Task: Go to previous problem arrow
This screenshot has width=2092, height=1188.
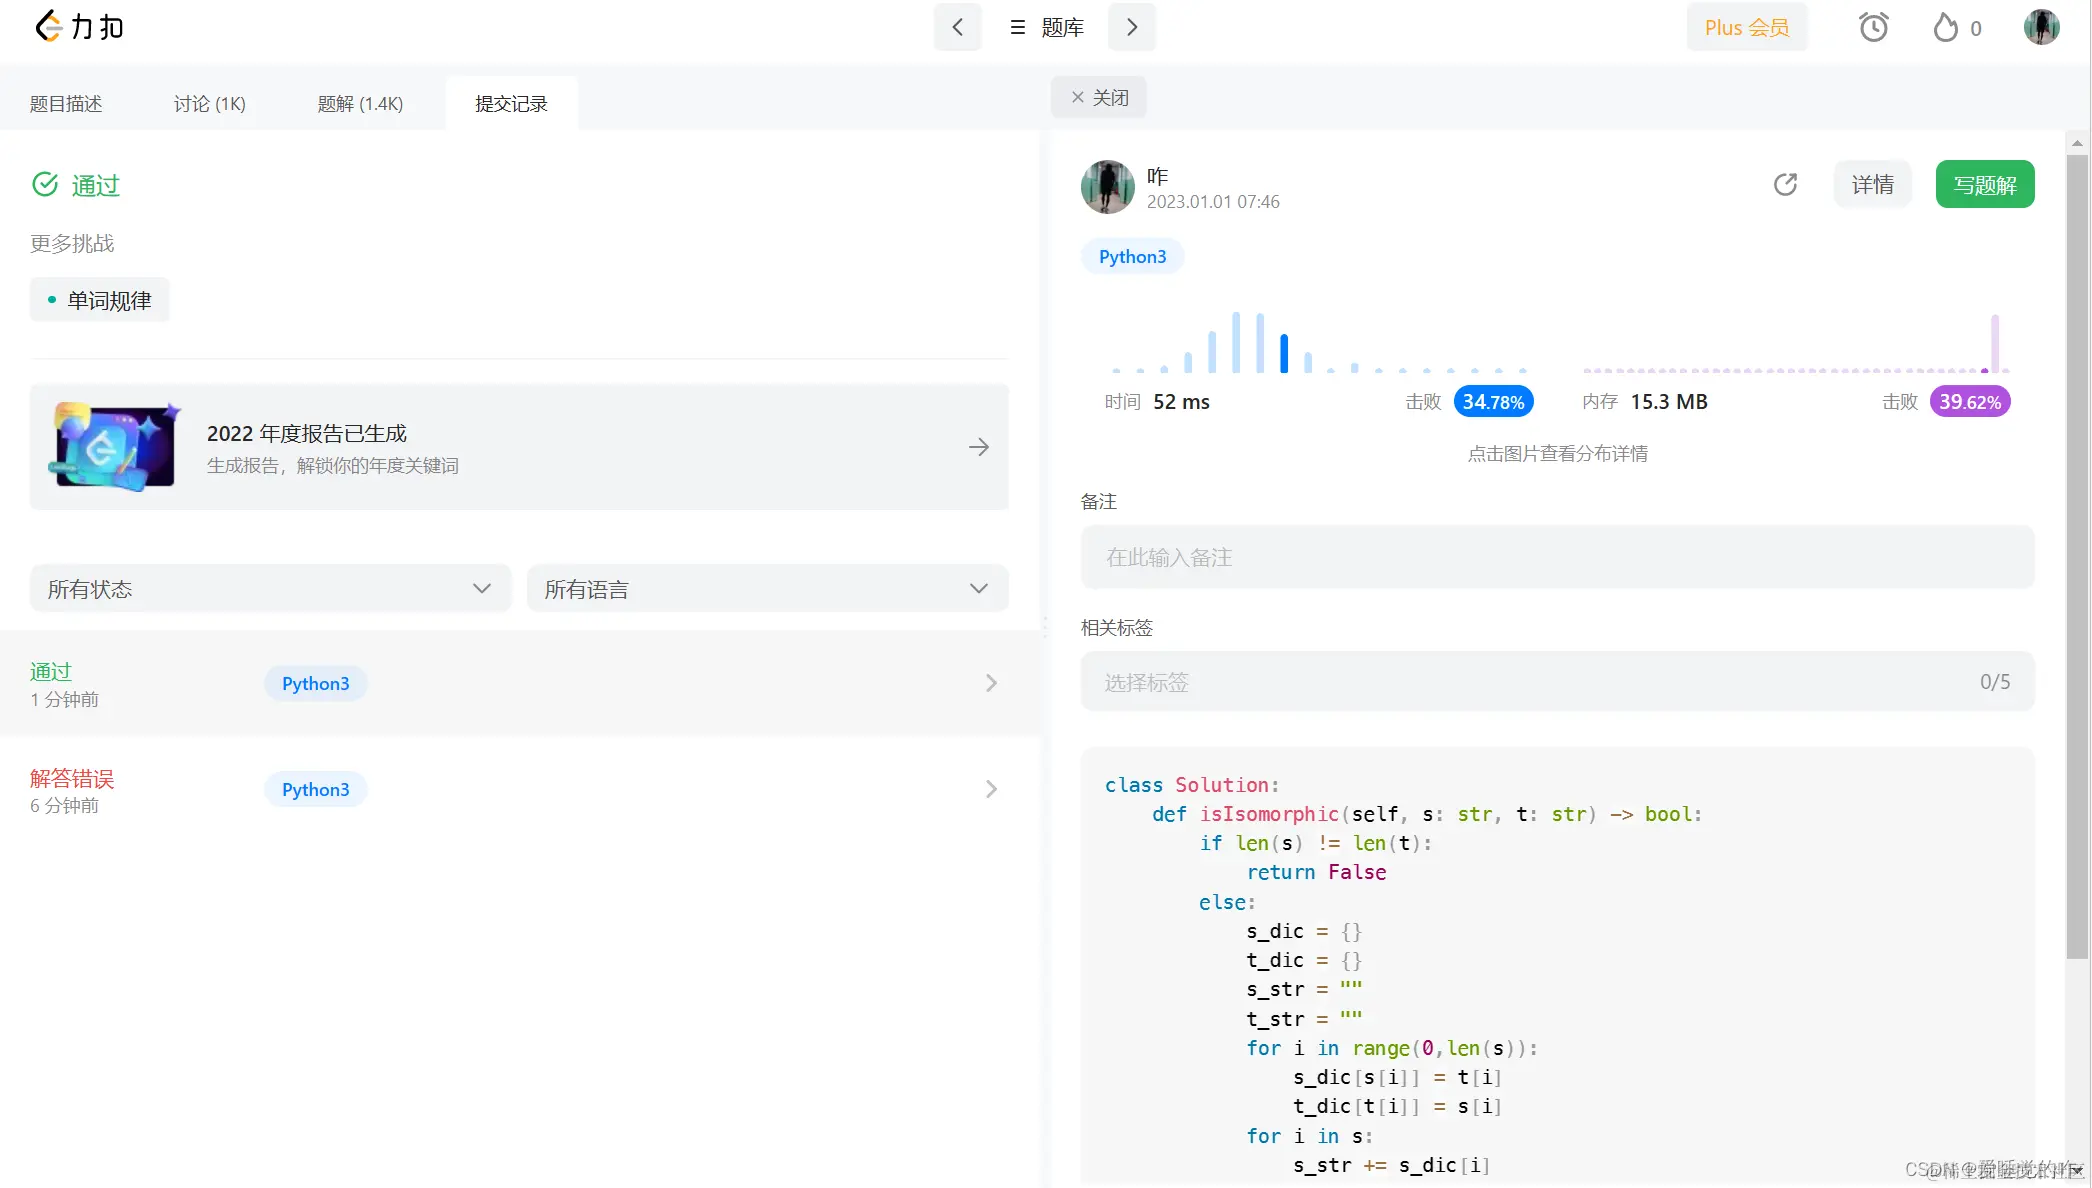Action: (957, 27)
